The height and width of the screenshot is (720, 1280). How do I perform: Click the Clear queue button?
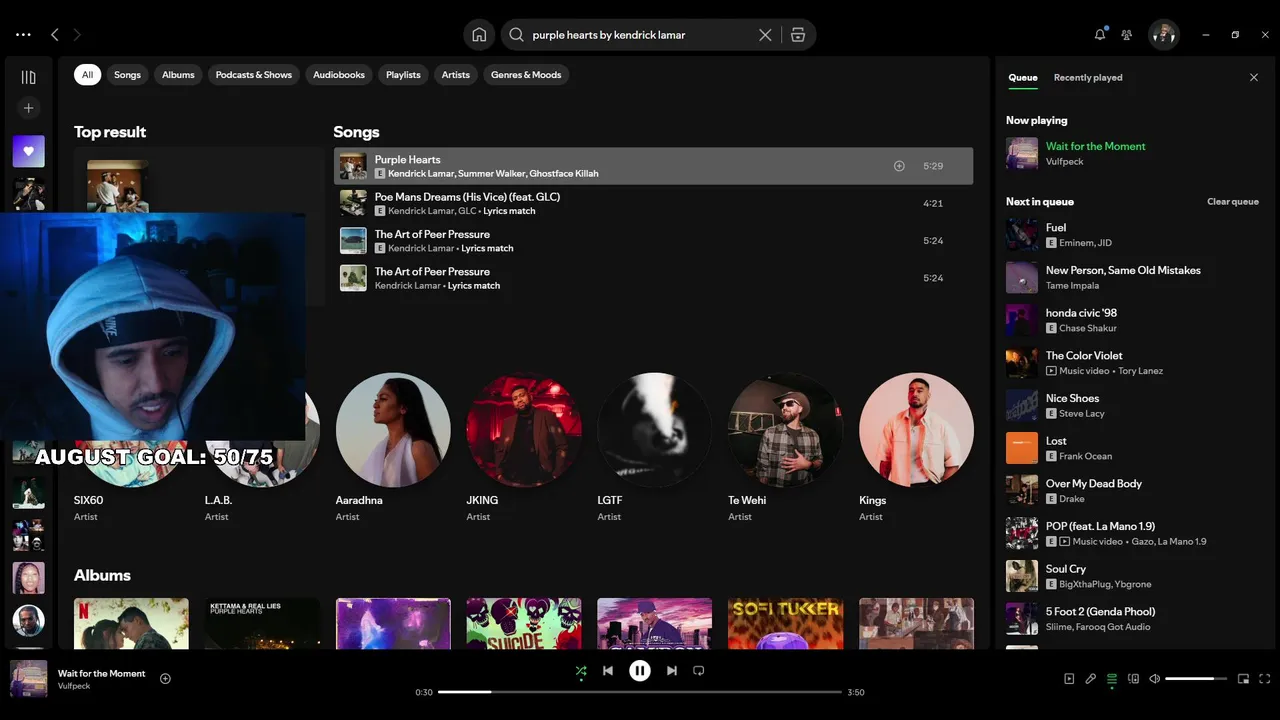1233,202
